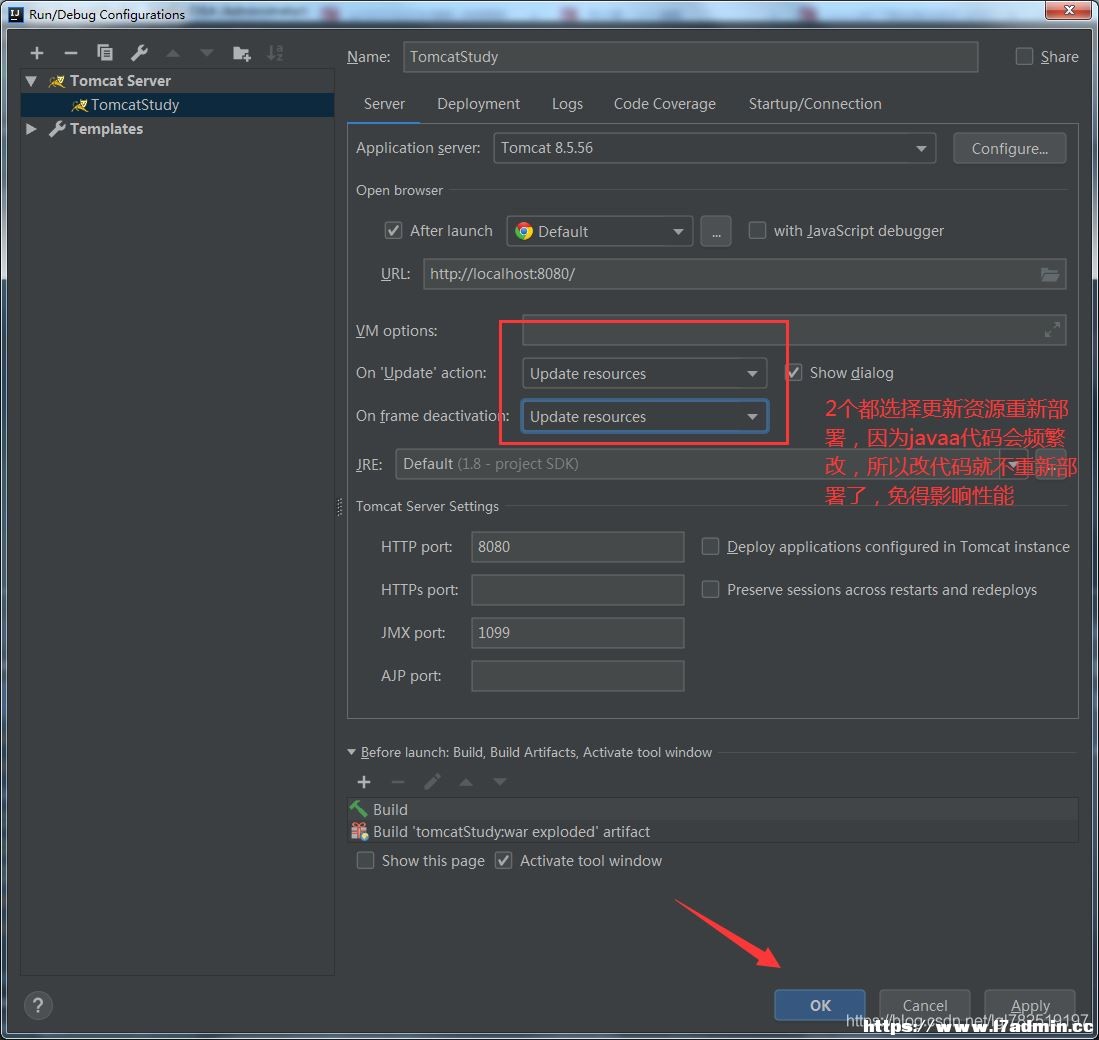Remove the selected before launch task
The height and width of the screenshot is (1040, 1099).
(x=397, y=781)
